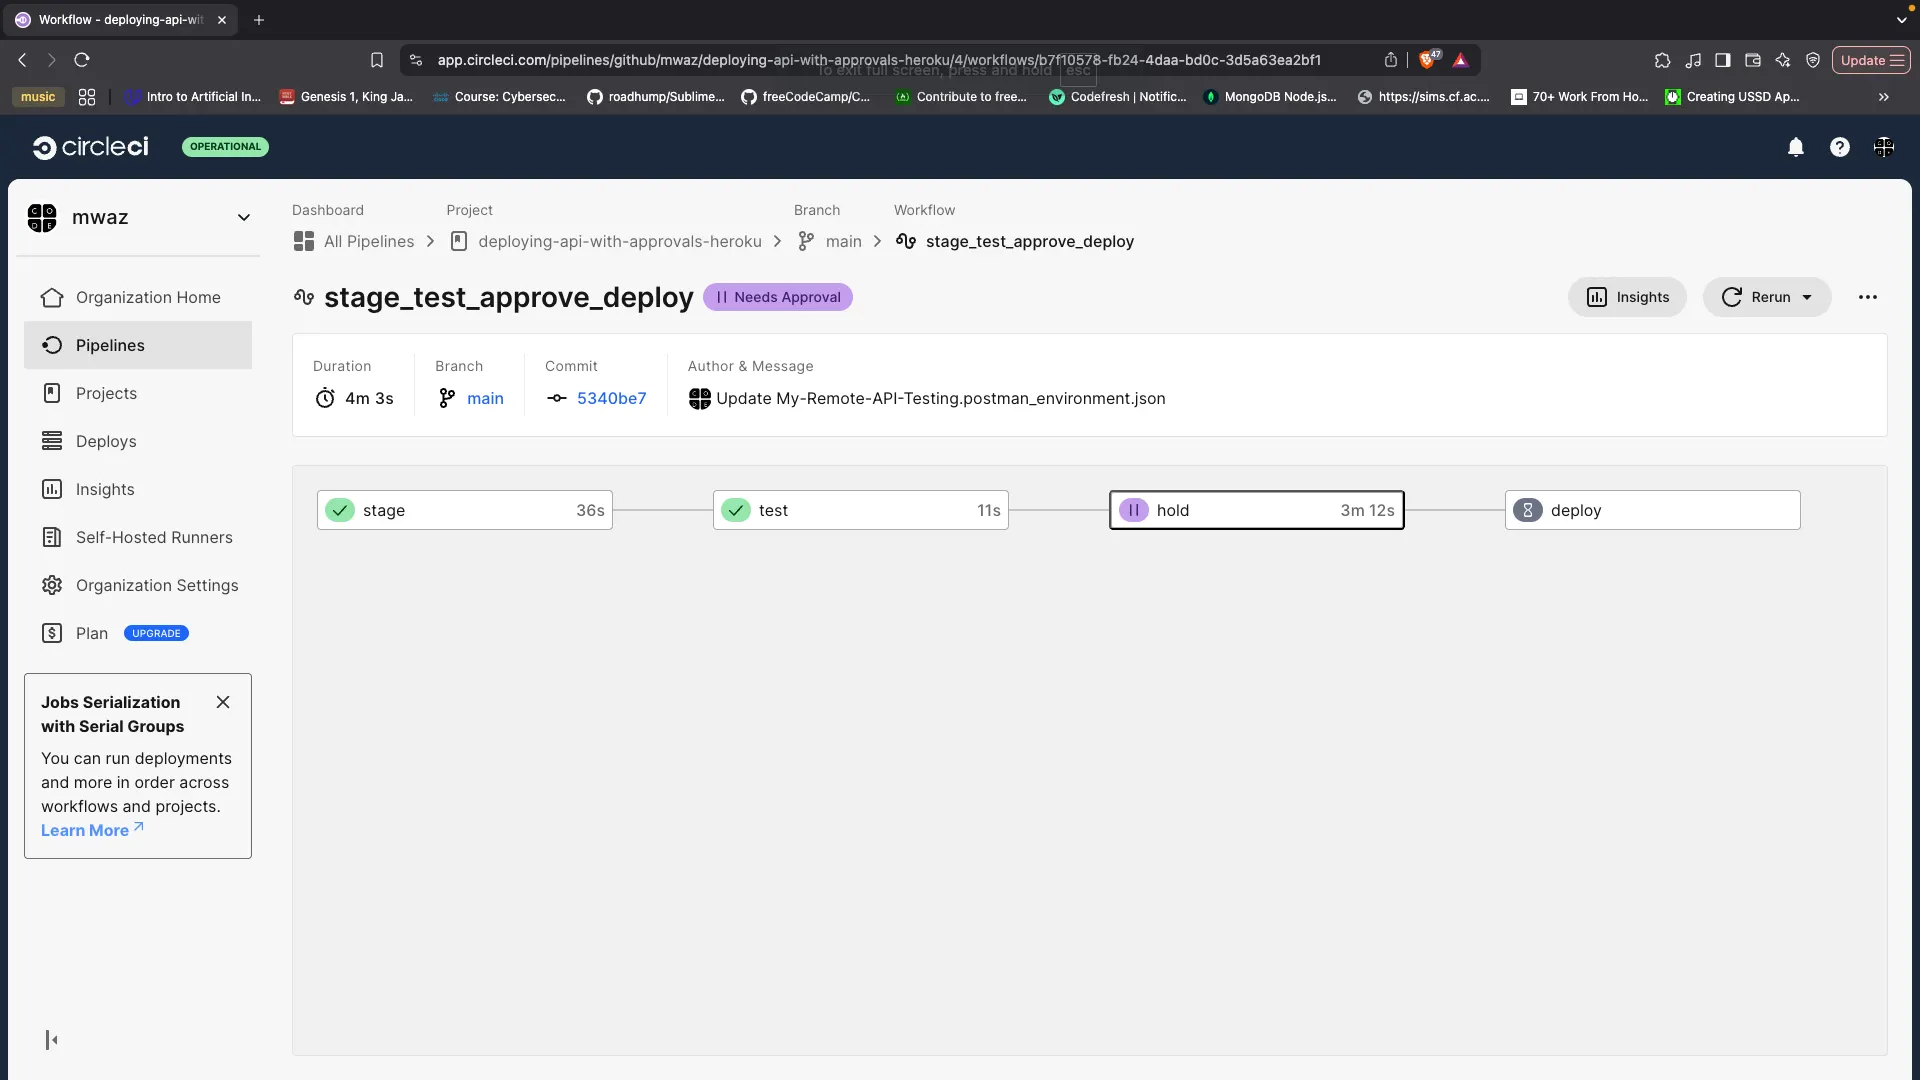1920x1080 pixels.
Task: Open browser extensions puzzle icon
Action: [1662, 60]
